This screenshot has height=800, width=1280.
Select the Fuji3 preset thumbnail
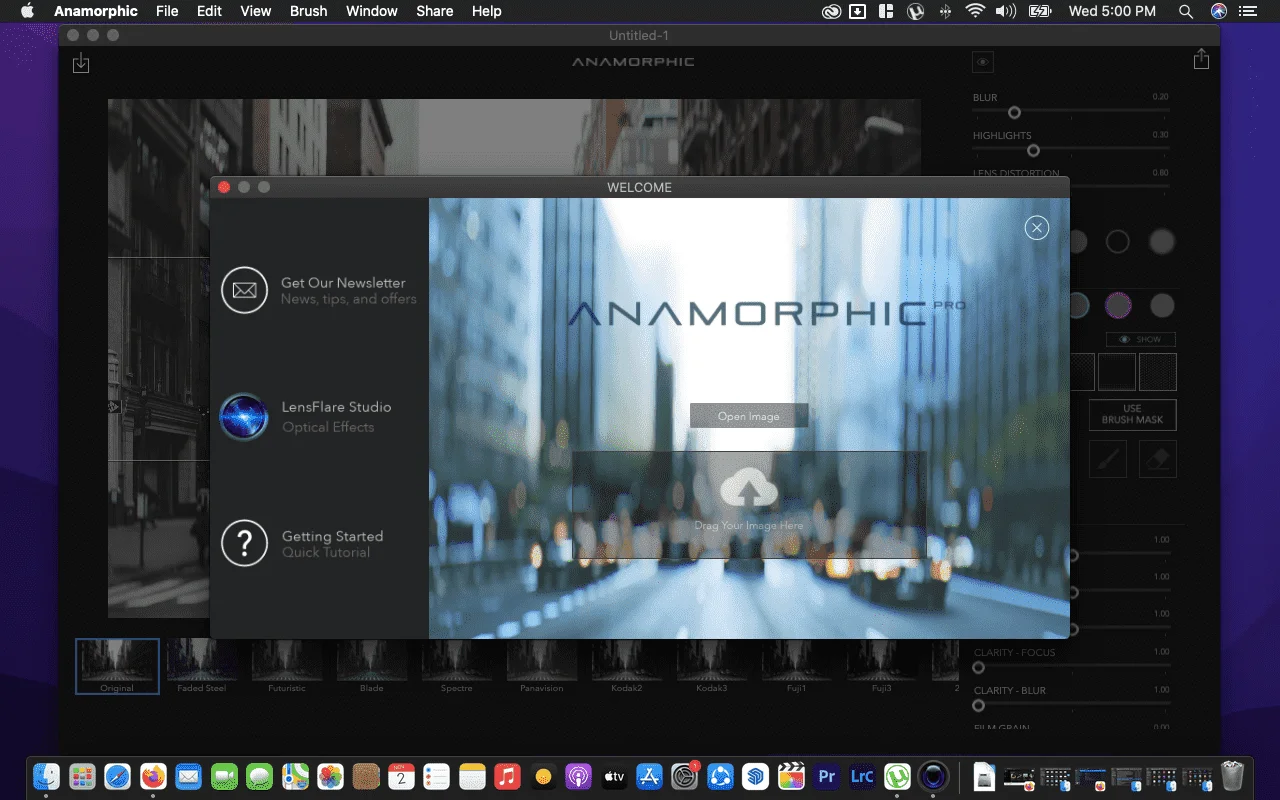click(x=882, y=666)
